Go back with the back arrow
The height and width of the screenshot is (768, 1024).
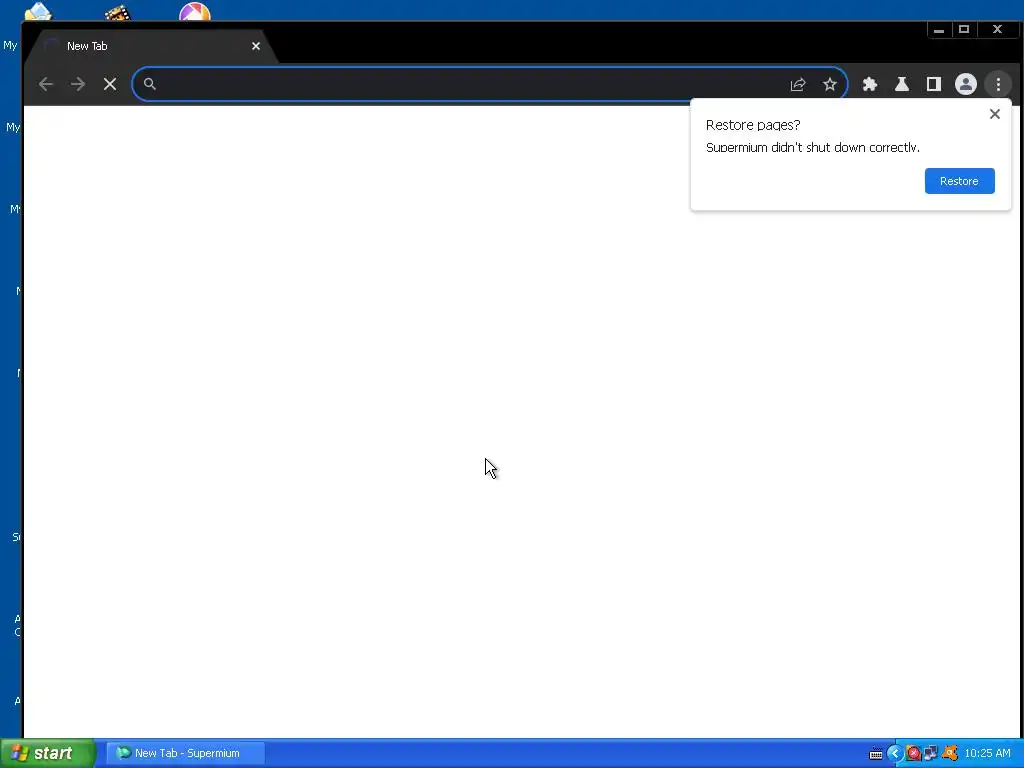click(x=46, y=84)
